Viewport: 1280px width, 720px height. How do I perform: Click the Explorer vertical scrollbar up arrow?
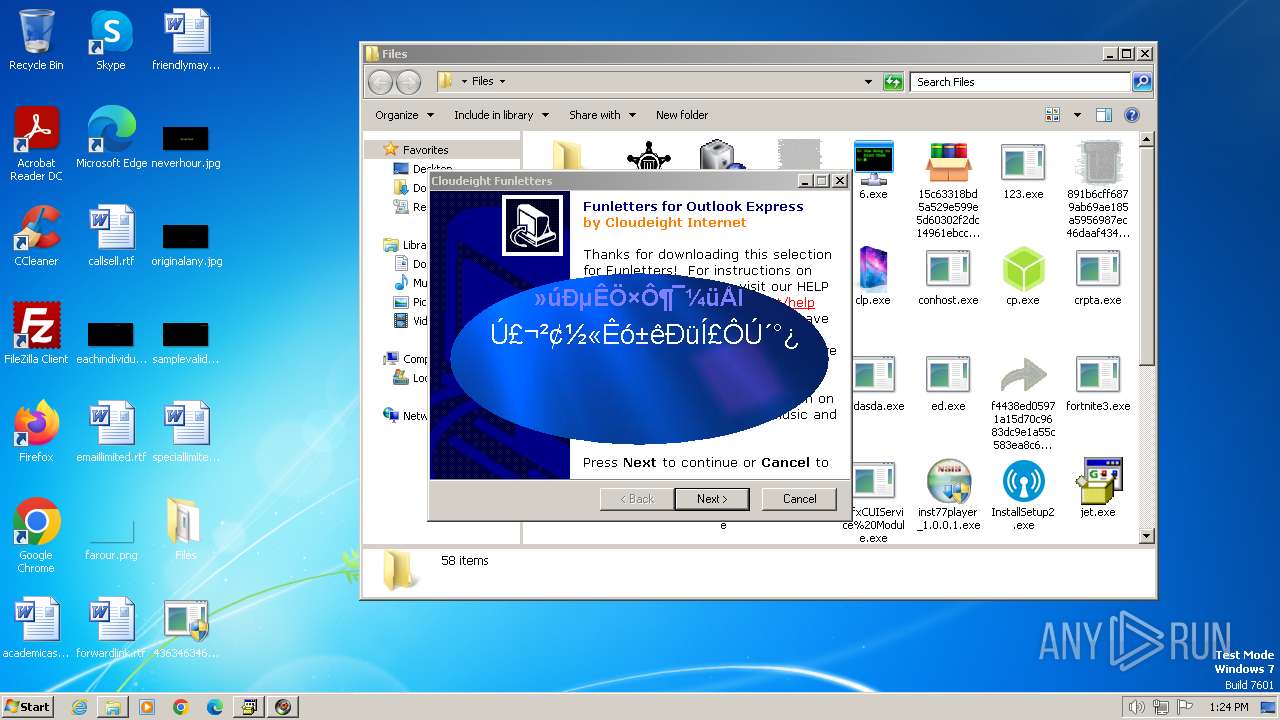tap(1147, 140)
